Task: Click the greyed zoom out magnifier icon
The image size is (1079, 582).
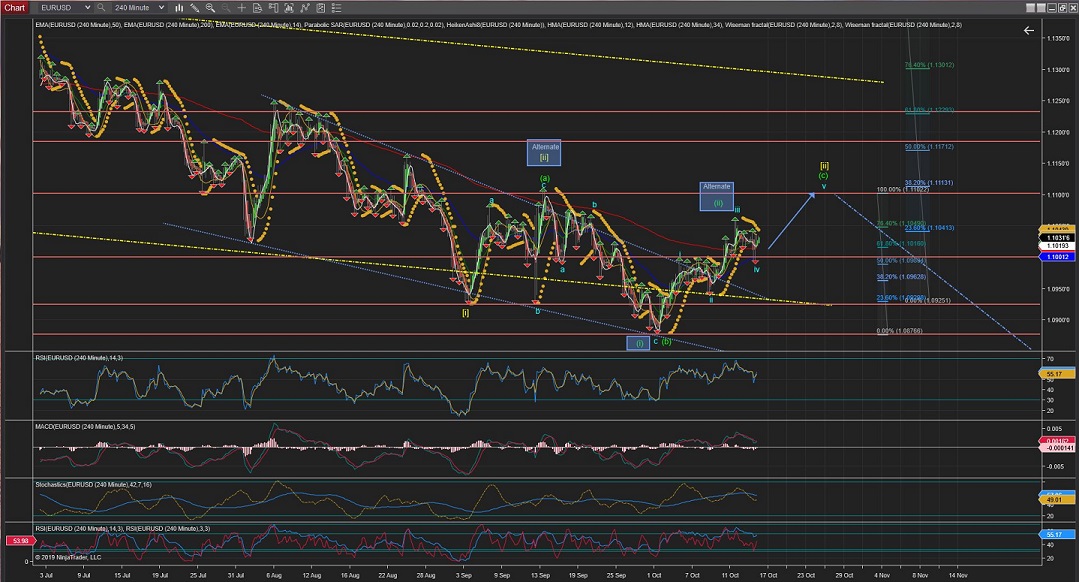Action: pyautogui.click(x=226, y=8)
